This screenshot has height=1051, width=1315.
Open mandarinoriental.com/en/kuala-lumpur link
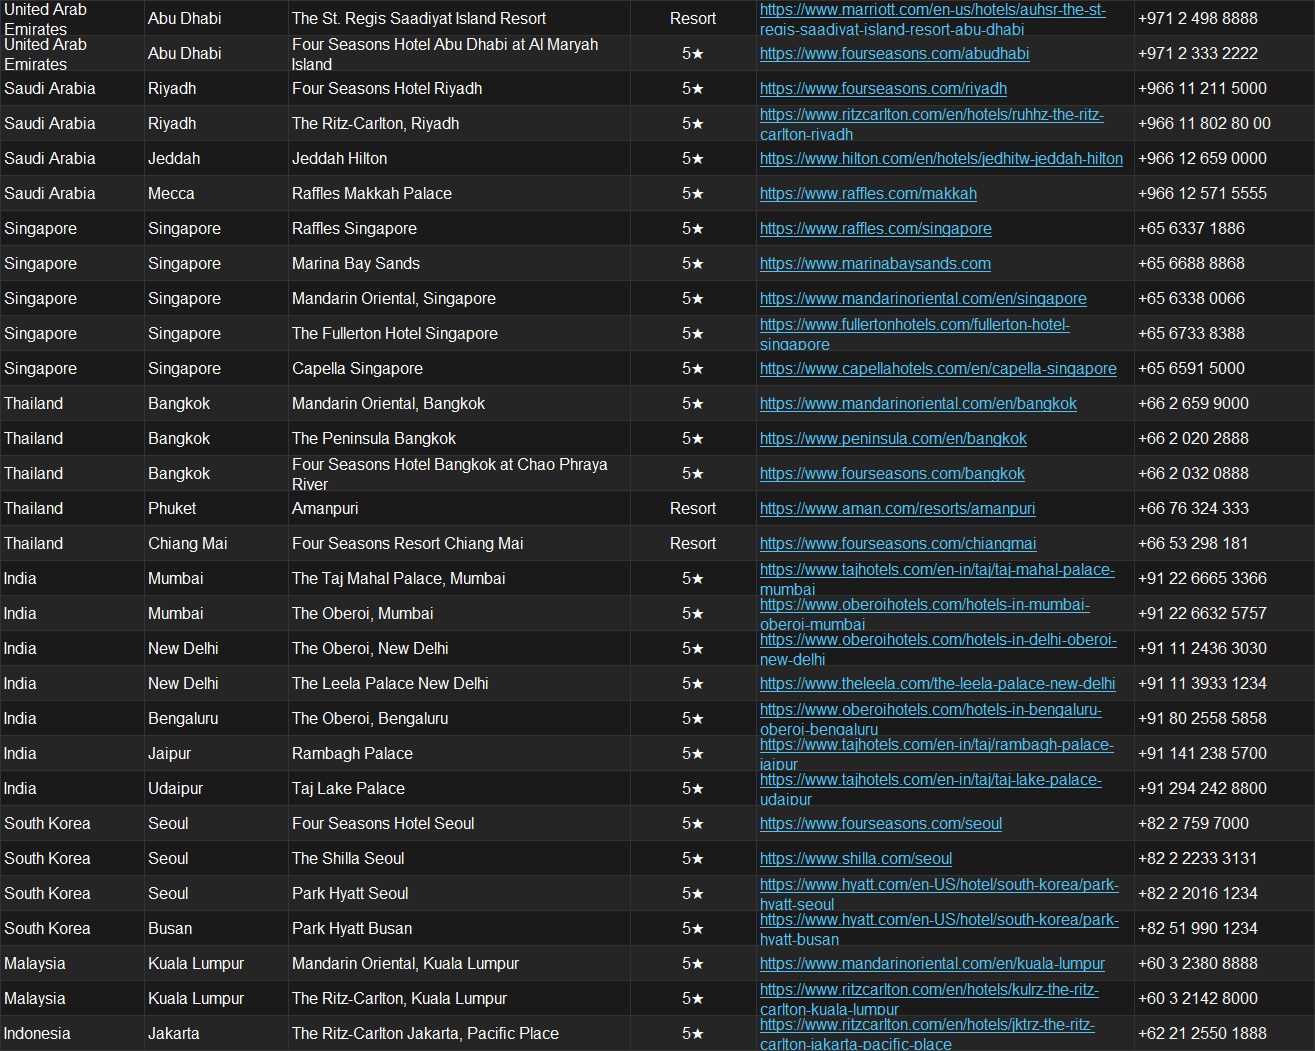point(932,964)
